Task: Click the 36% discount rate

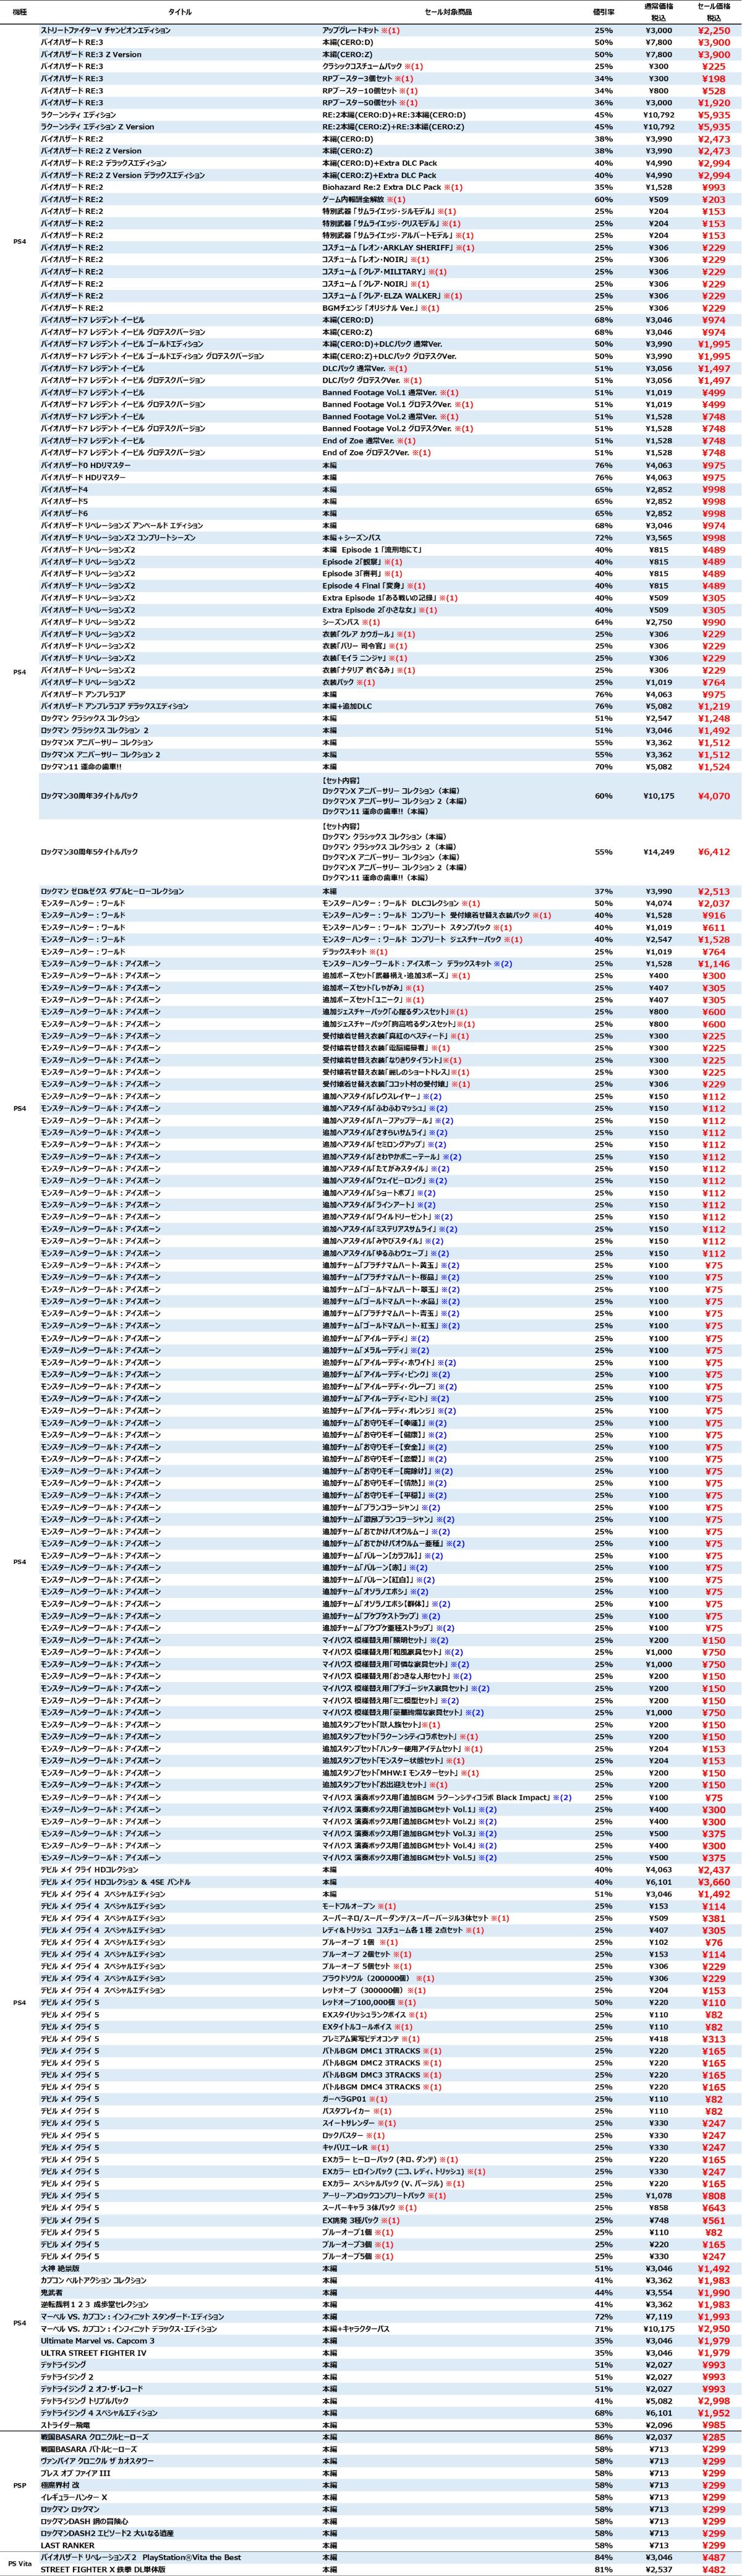Action: click(603, 103)
